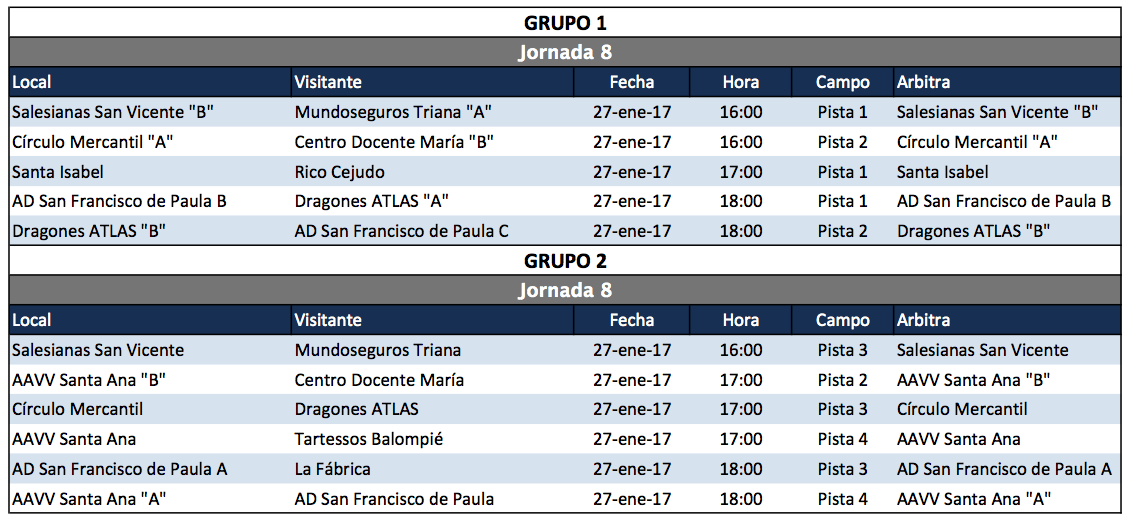Viewport: 1137px width, 526px height.
Task: Select the Mundoseguros Triana "A" visitor cell
Action: click(393, 112)
